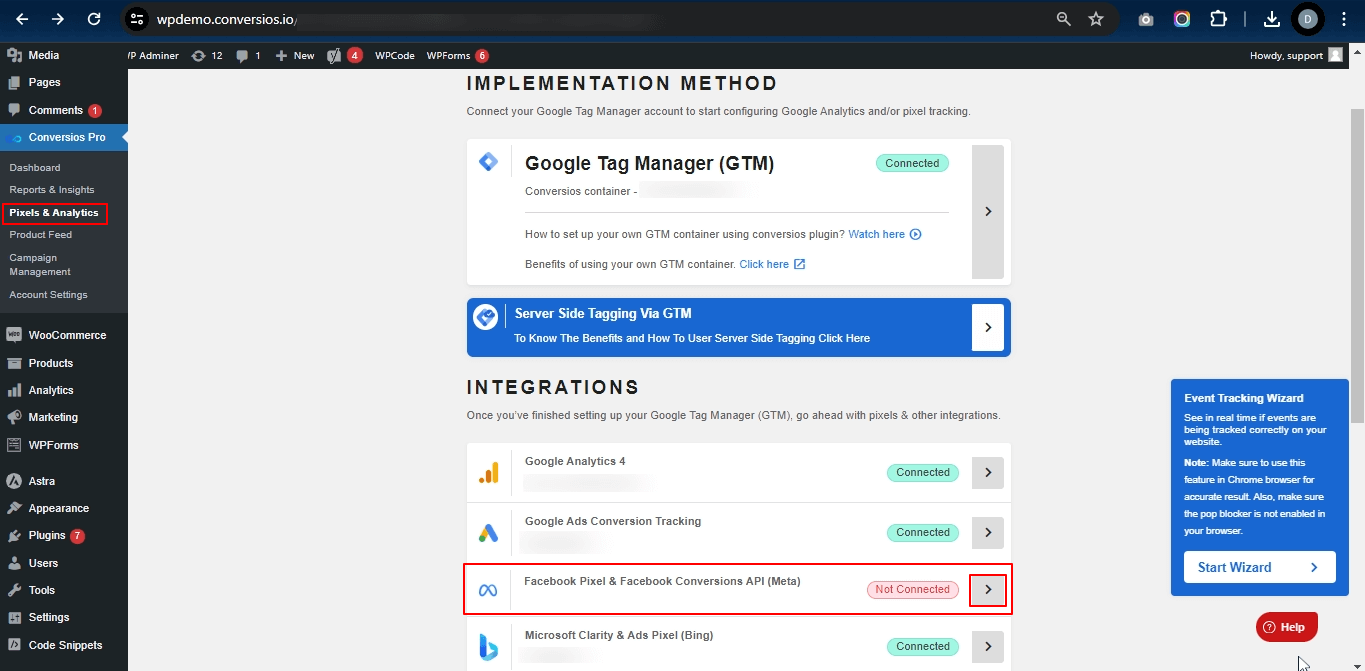Image resolution: width=1365 pixels, height=671 pixels.
Task: Open WPForms in top admin bar
Action: pyautogui.click(x=457, y=56)
